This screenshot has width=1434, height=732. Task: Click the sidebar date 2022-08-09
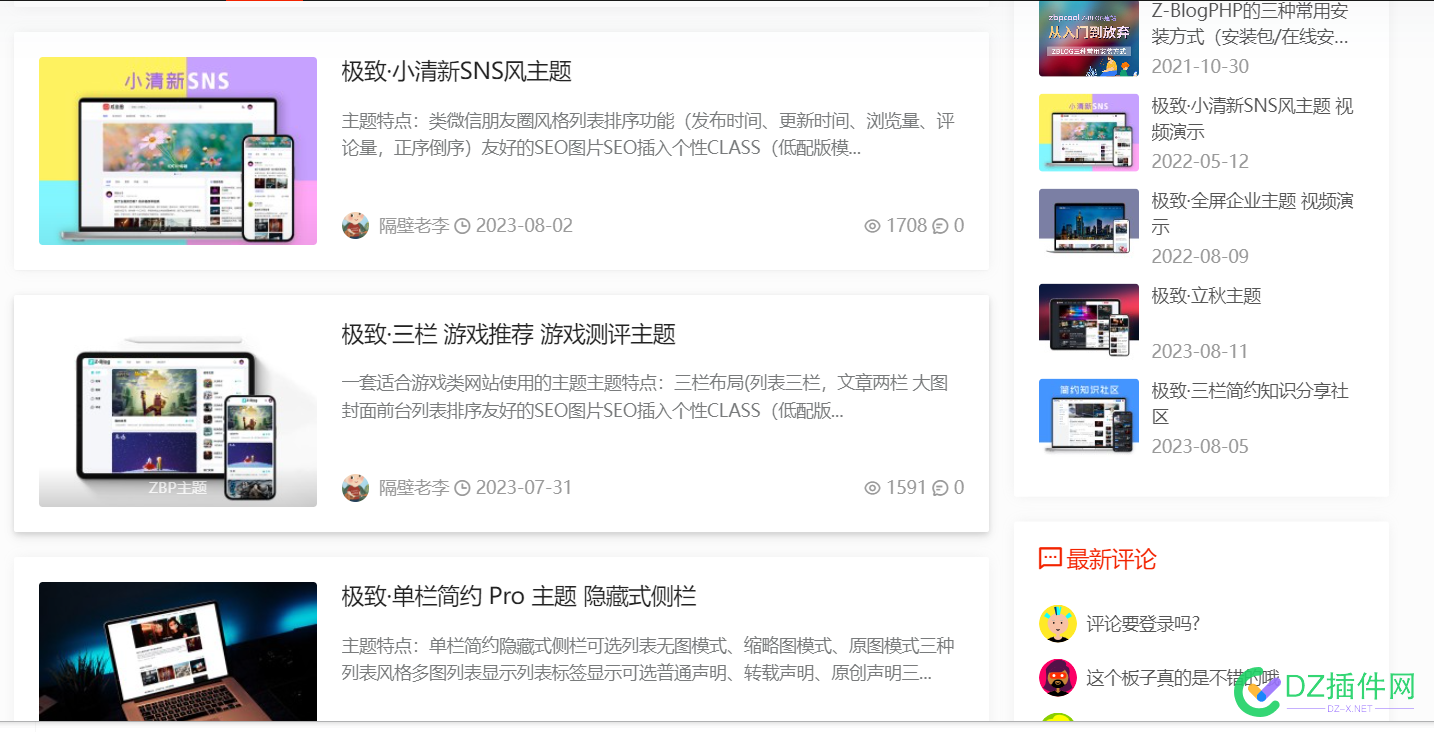pos(1200,256)
